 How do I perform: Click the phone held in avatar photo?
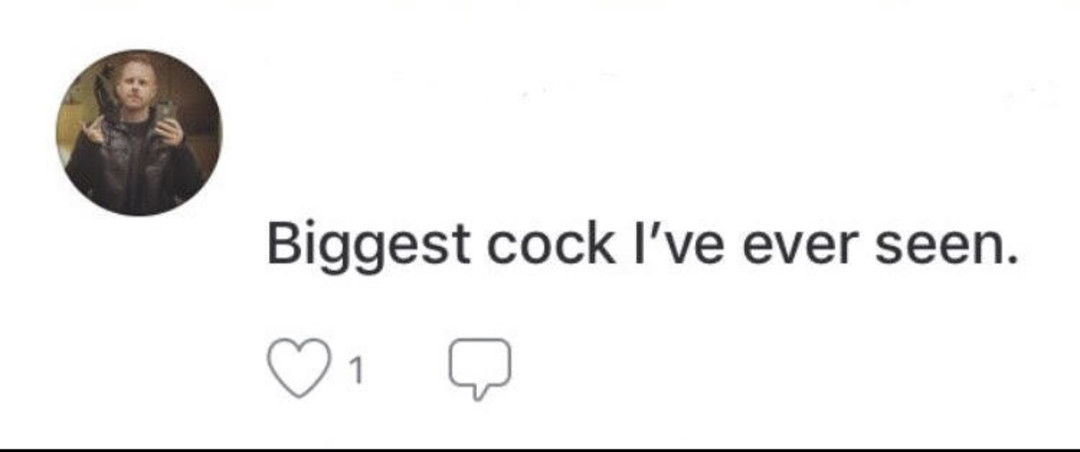point(165,112)
